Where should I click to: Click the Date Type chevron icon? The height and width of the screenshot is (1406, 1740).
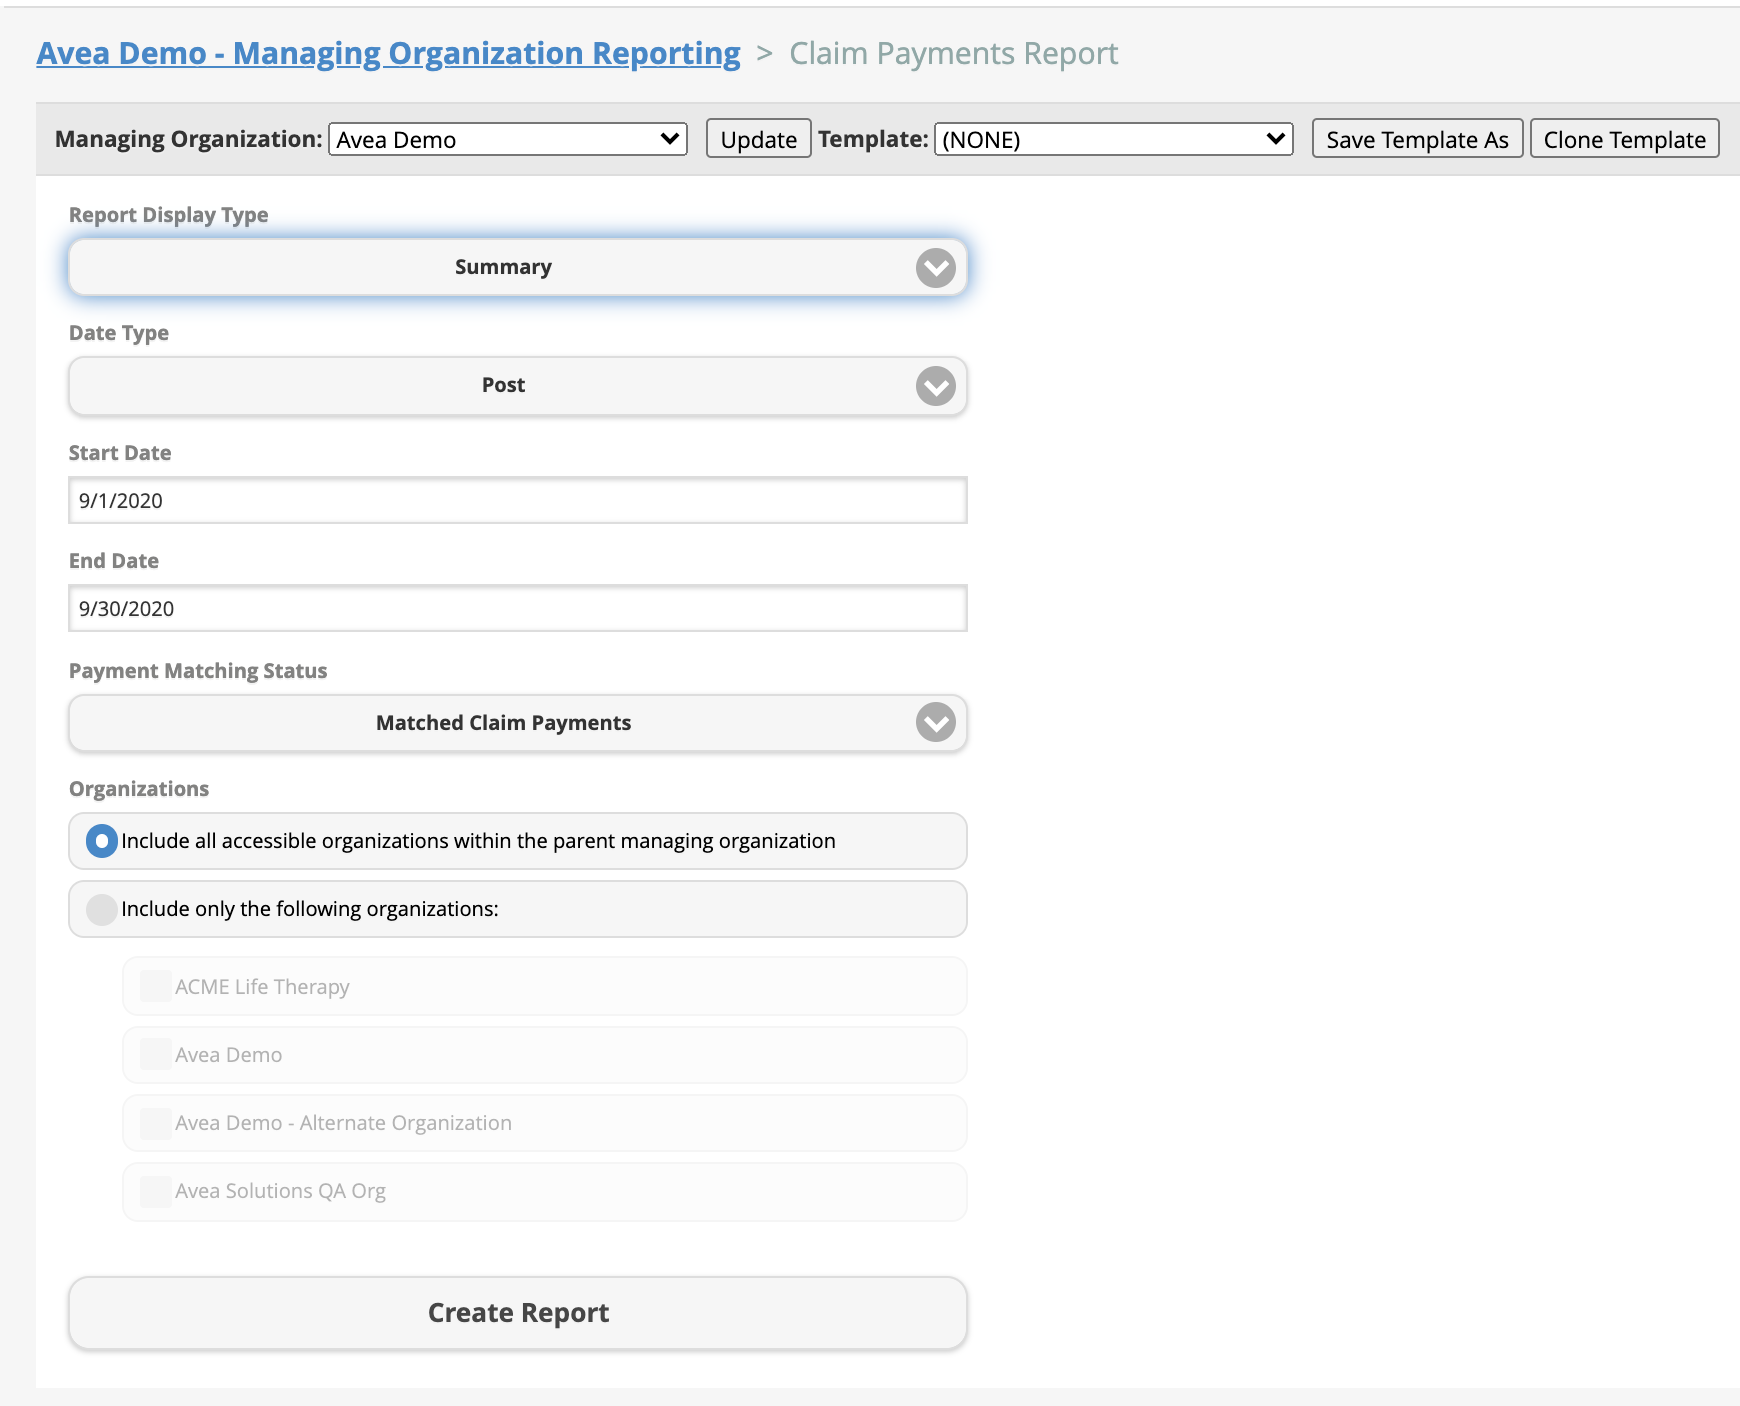[x=935, y=386]
